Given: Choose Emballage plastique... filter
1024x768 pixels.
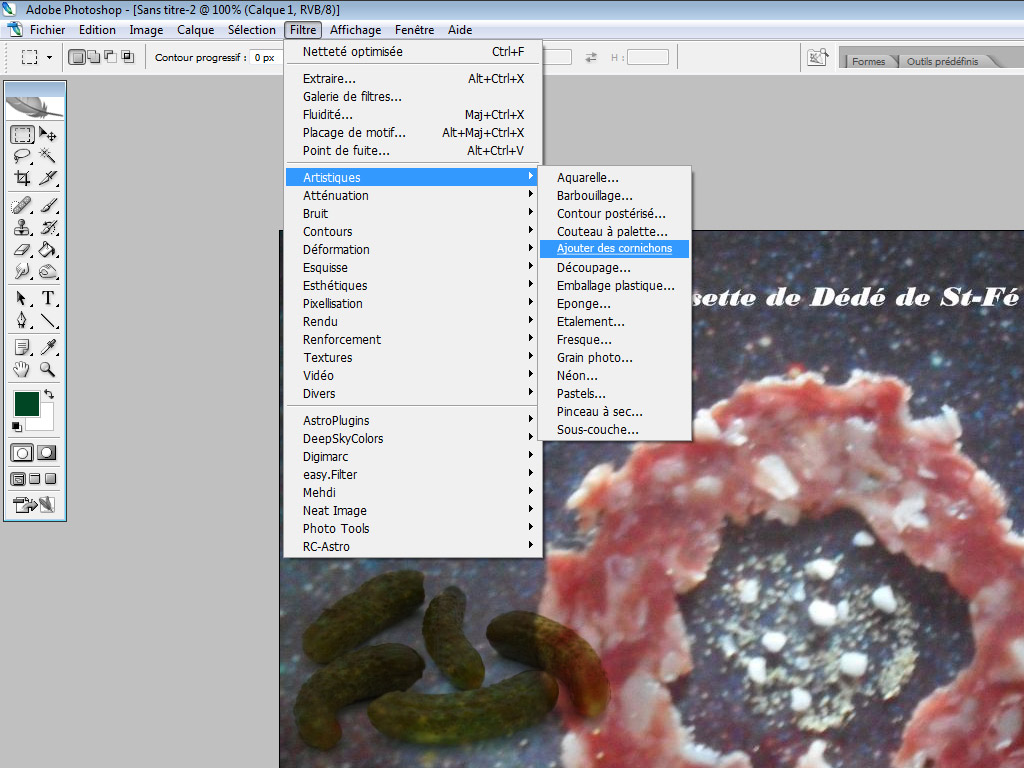Looking at the screenshot, I should pos(615,285).
